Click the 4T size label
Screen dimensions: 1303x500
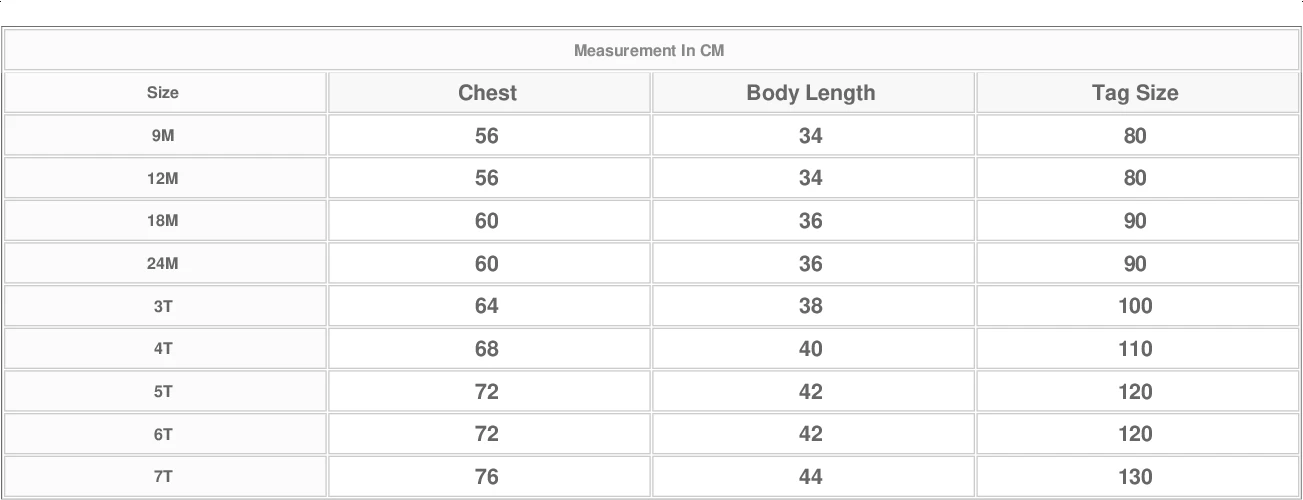click(163, 349)
